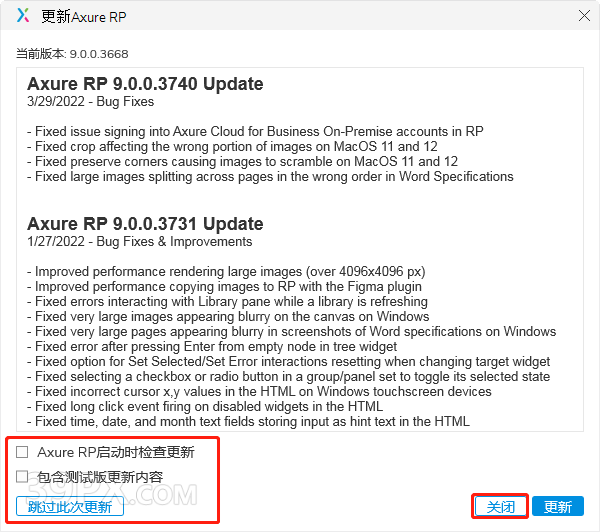Screen dimensions: 600x532
Task: Click the 更新Axure RP window title text
Action: pos(84,16)
